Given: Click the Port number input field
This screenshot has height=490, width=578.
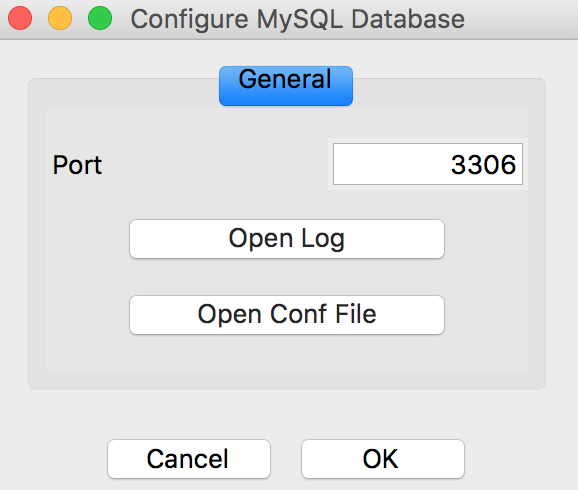Looking at the screenshot, I should 428,164.
